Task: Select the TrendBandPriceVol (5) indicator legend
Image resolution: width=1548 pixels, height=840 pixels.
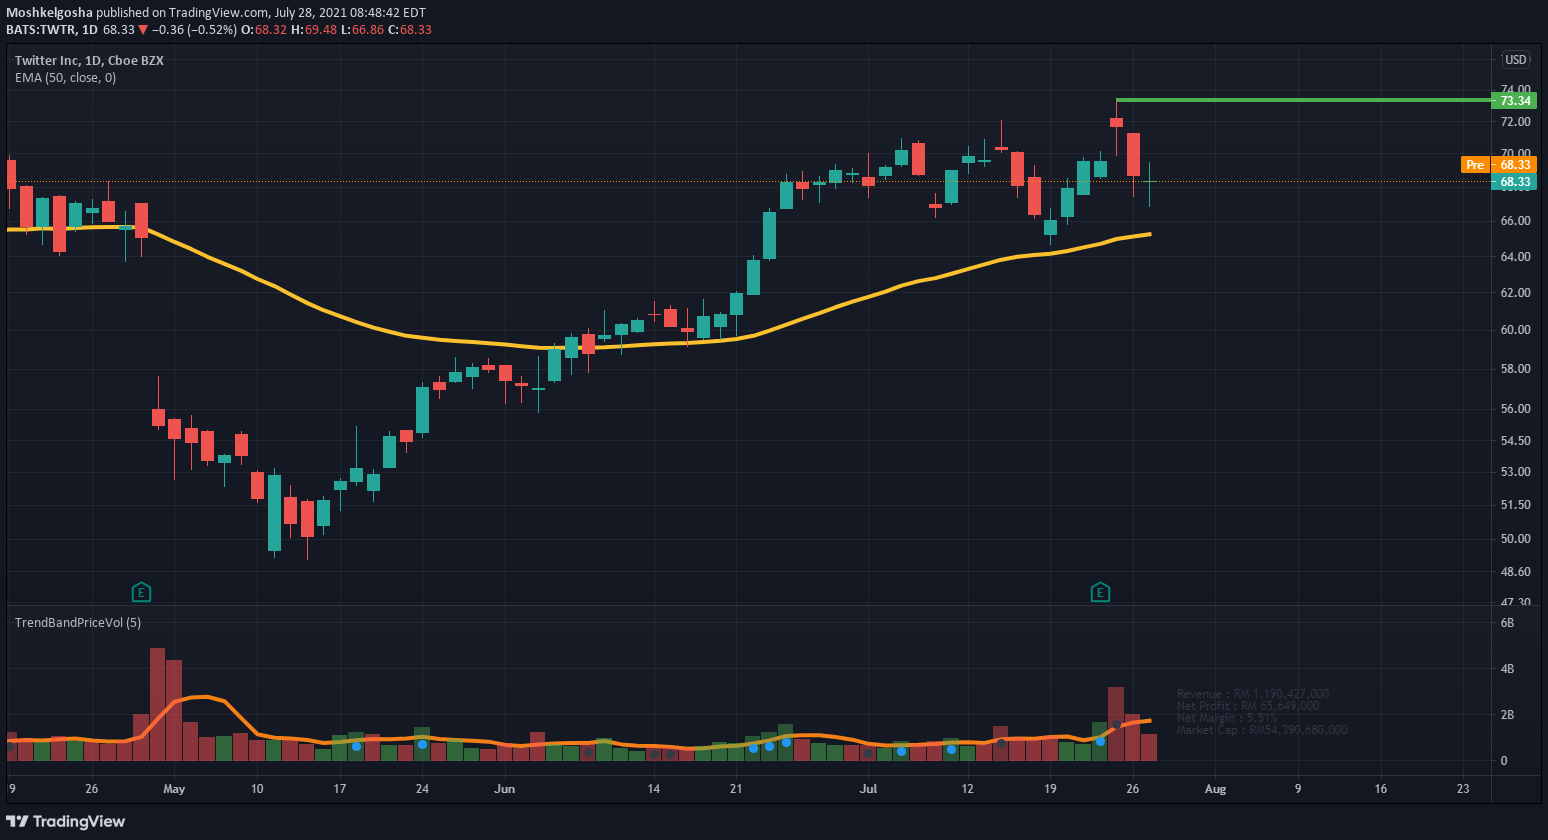Action: coord(78,622)
